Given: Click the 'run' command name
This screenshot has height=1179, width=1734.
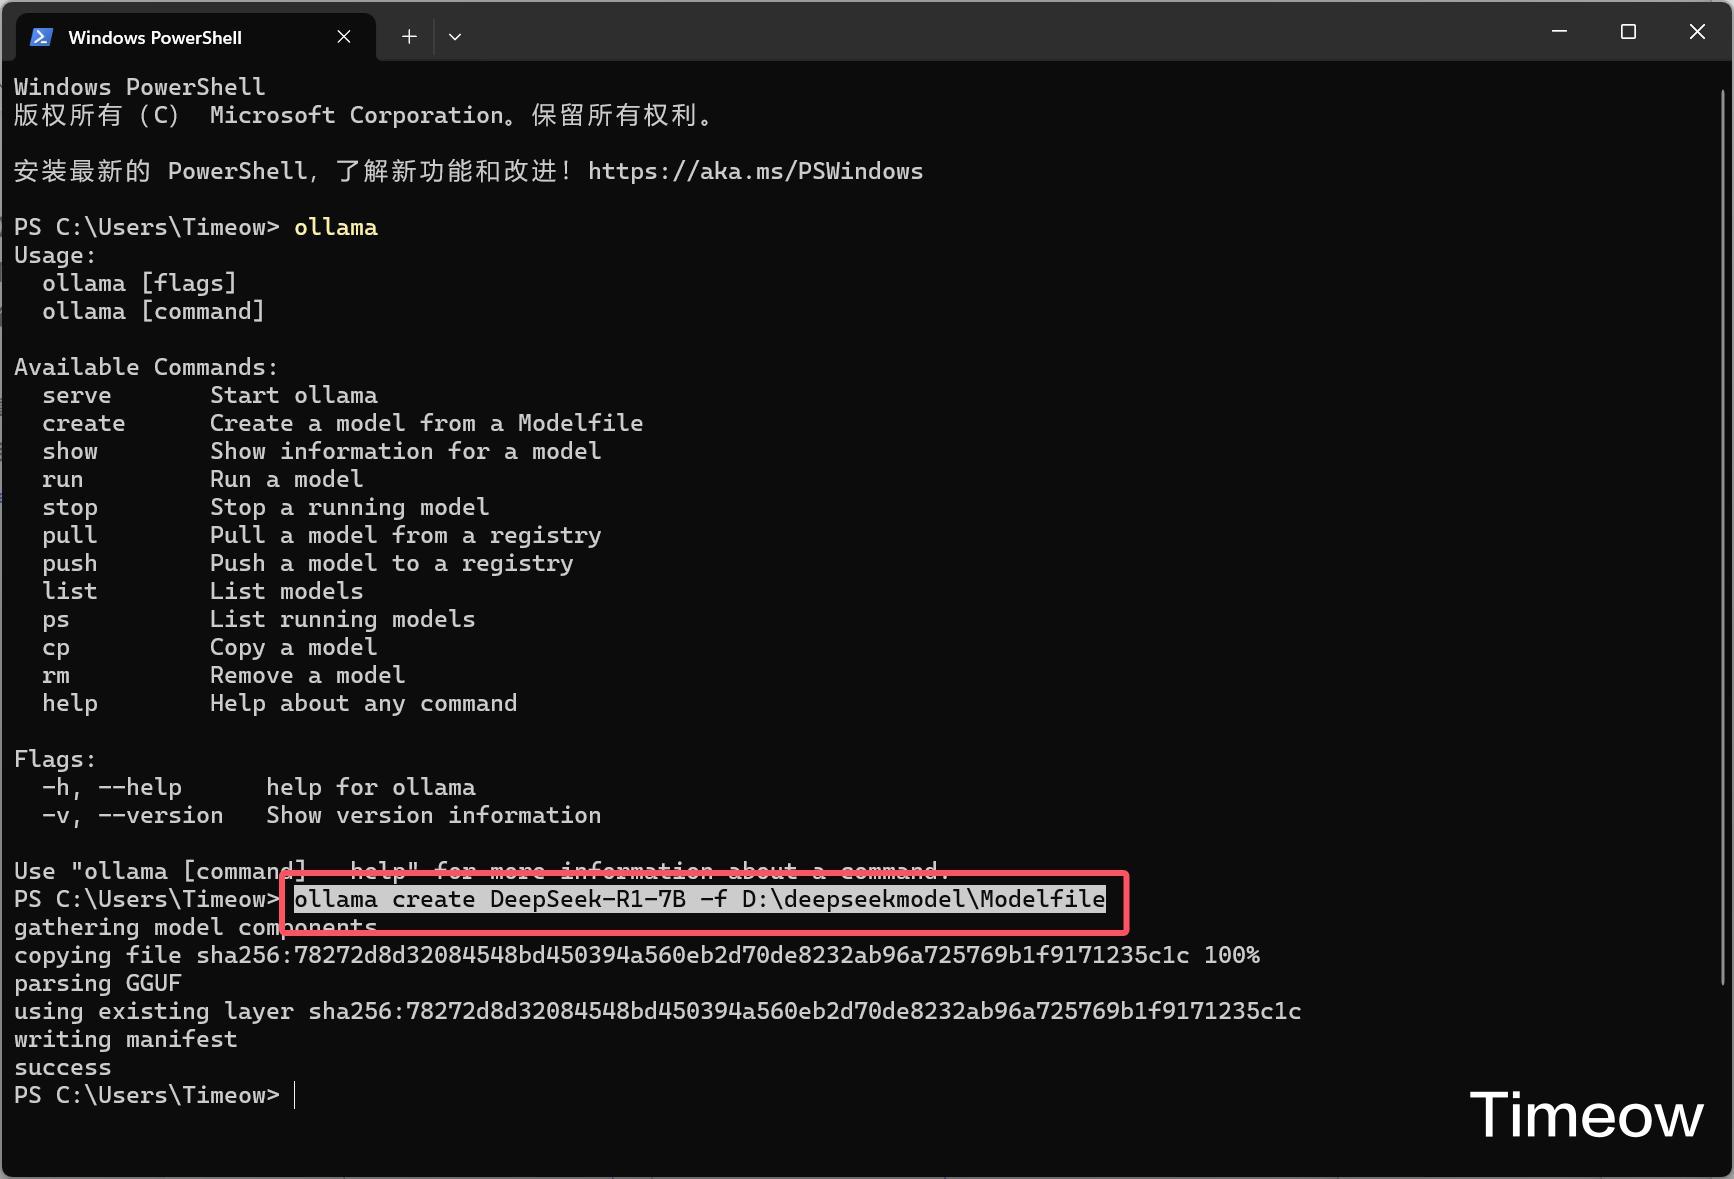Looking at the screenshot, I should click(63, 479).
